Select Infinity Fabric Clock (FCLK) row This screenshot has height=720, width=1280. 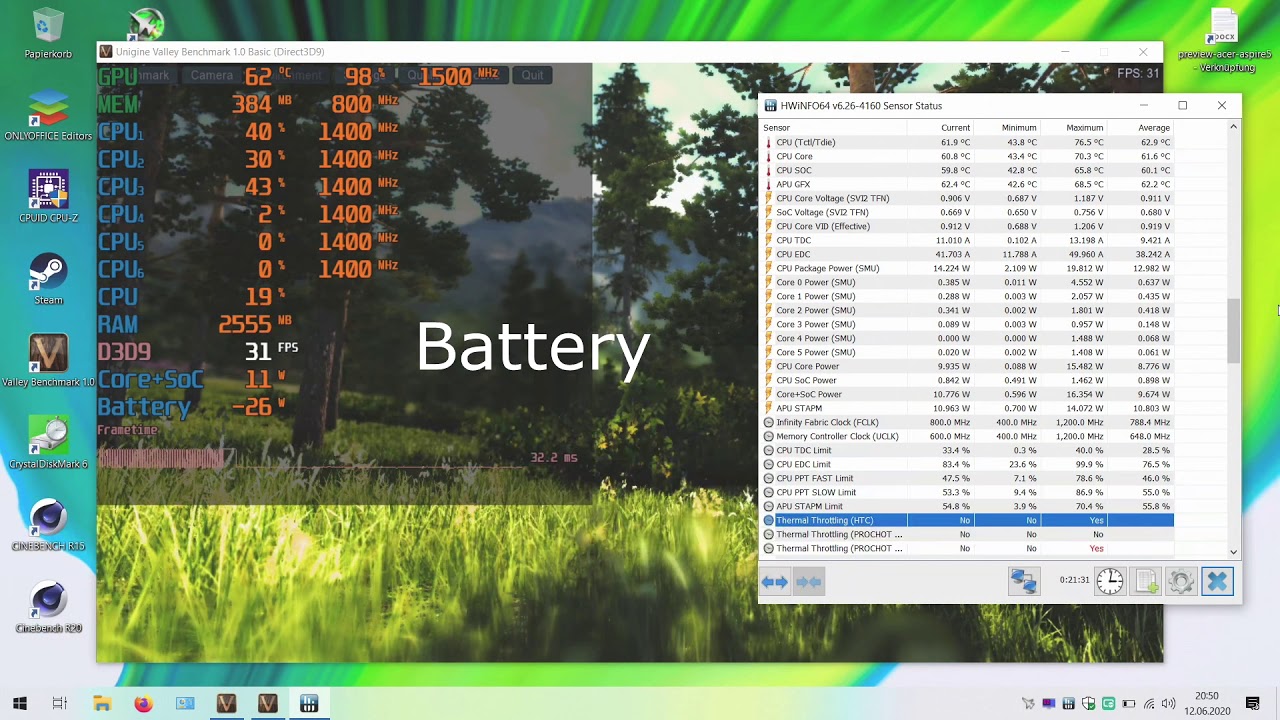click(966, 422)
